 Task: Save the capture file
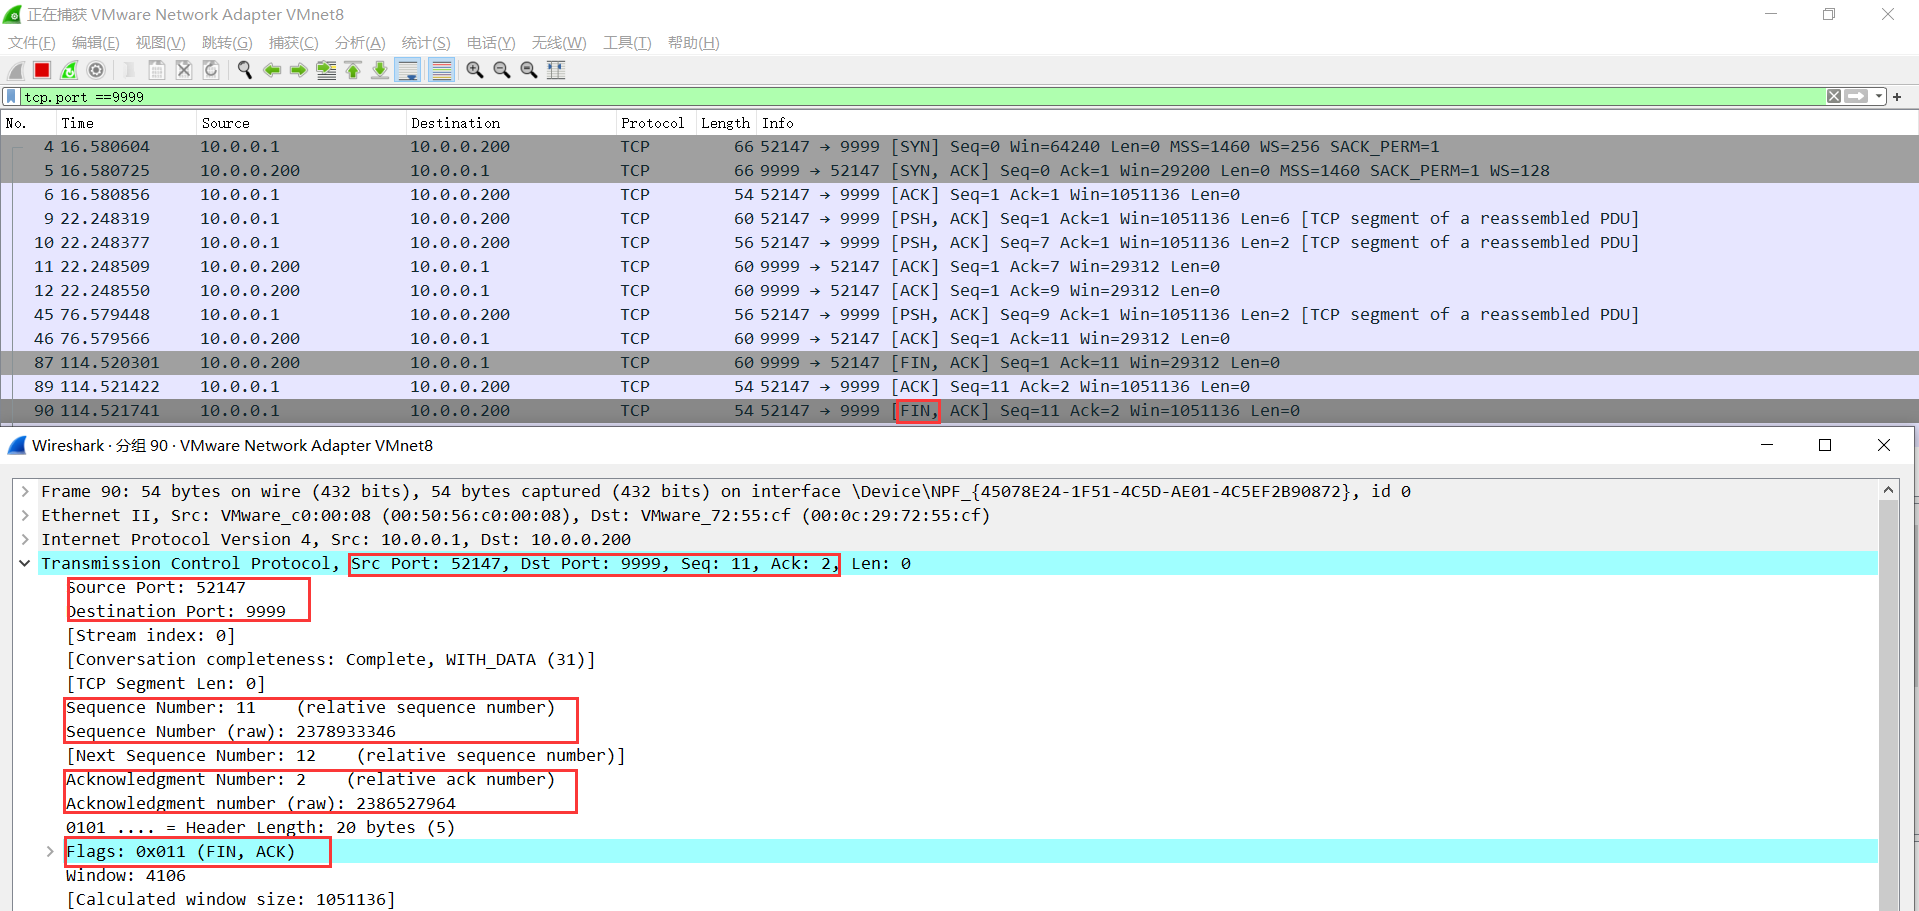157,70
